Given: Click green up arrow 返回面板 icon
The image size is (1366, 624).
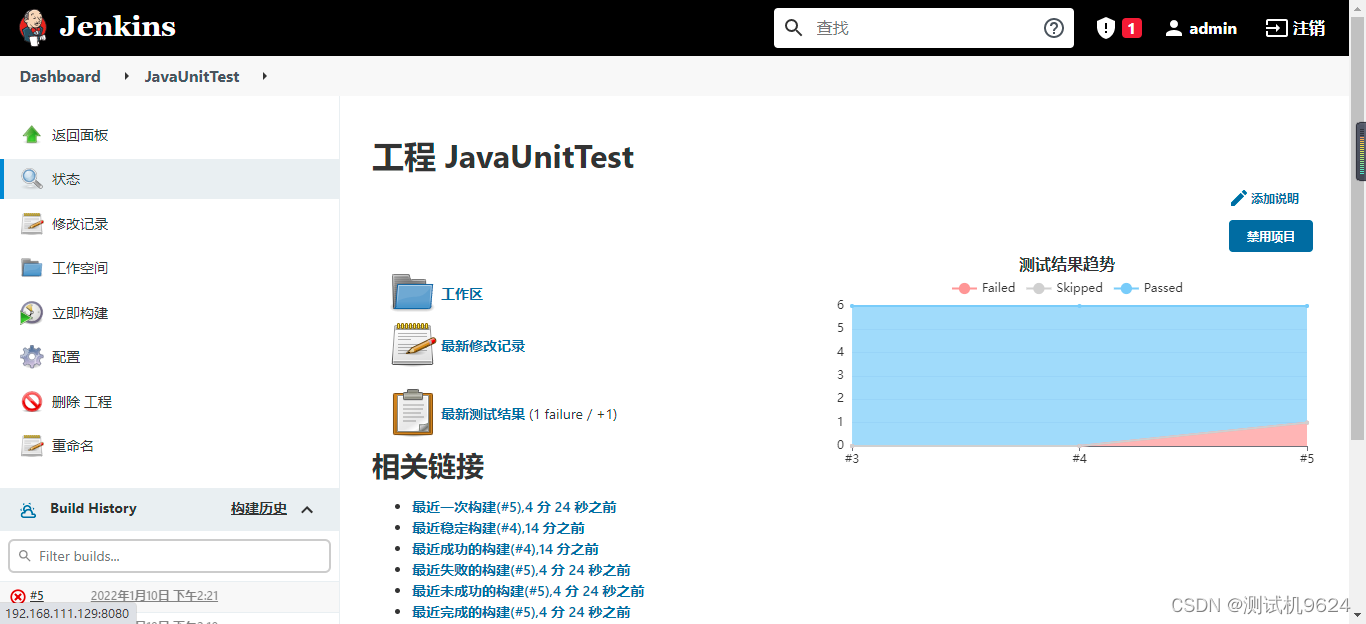Looking at the screenshot, I should point(32,135).
